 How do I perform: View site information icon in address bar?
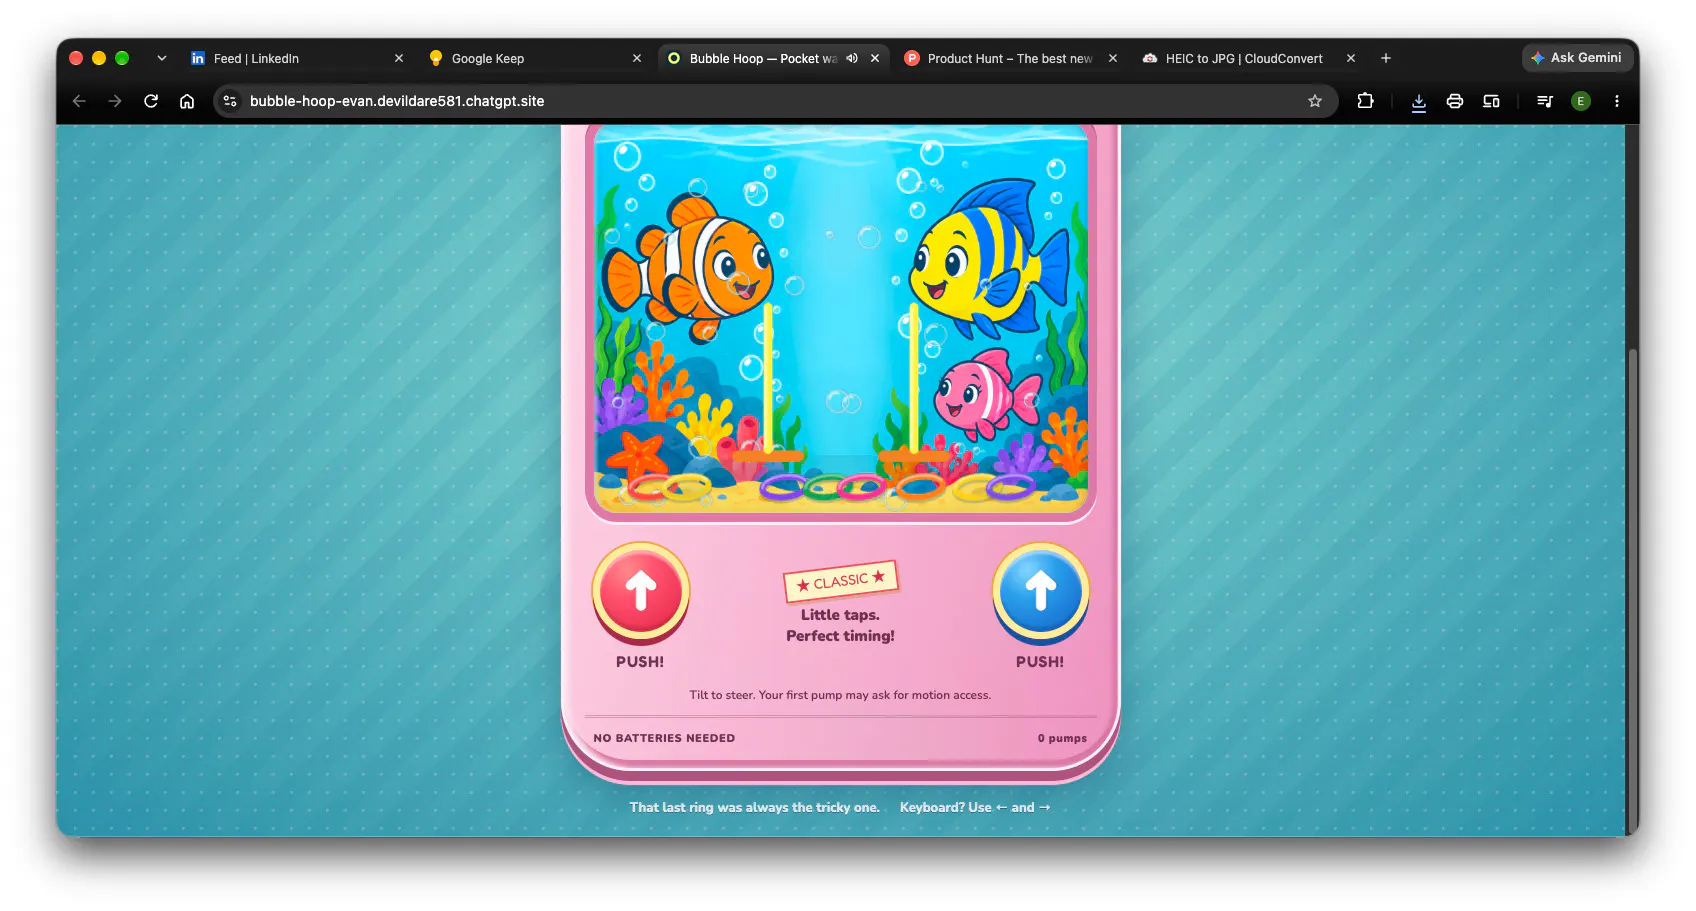[x=230, y=101]
